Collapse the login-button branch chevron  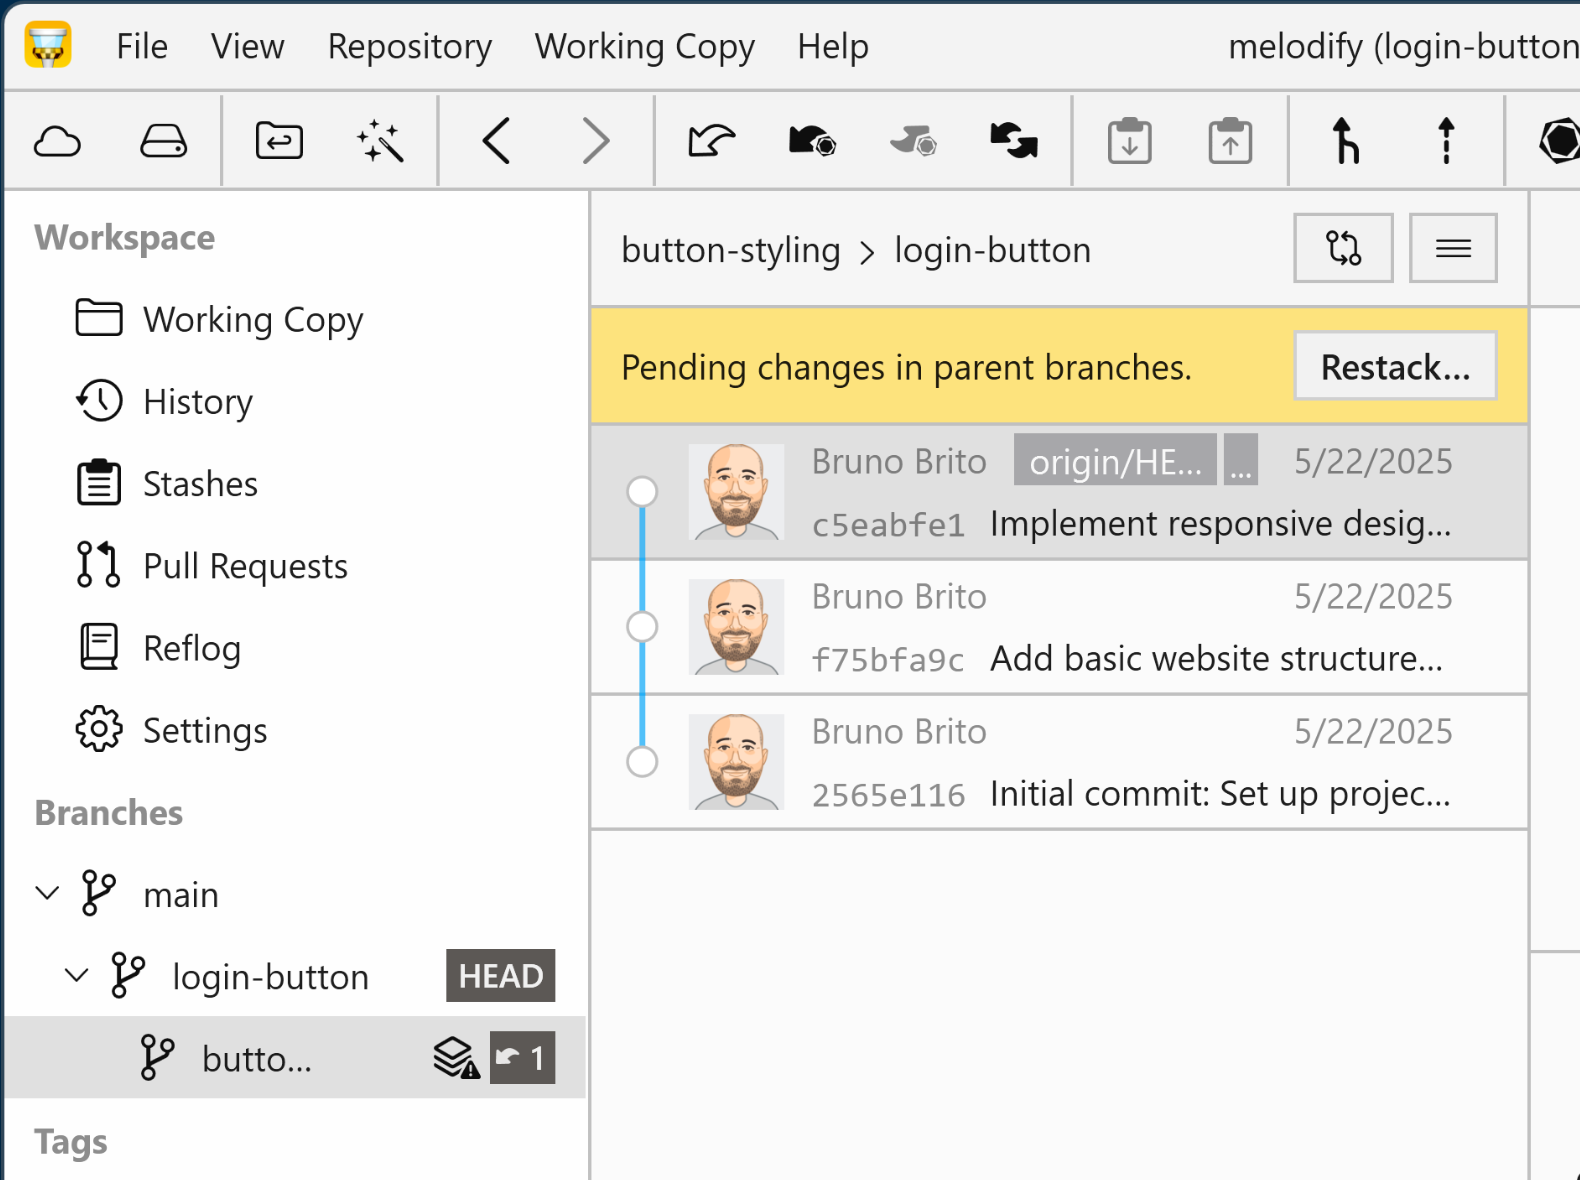pos(76,975)
